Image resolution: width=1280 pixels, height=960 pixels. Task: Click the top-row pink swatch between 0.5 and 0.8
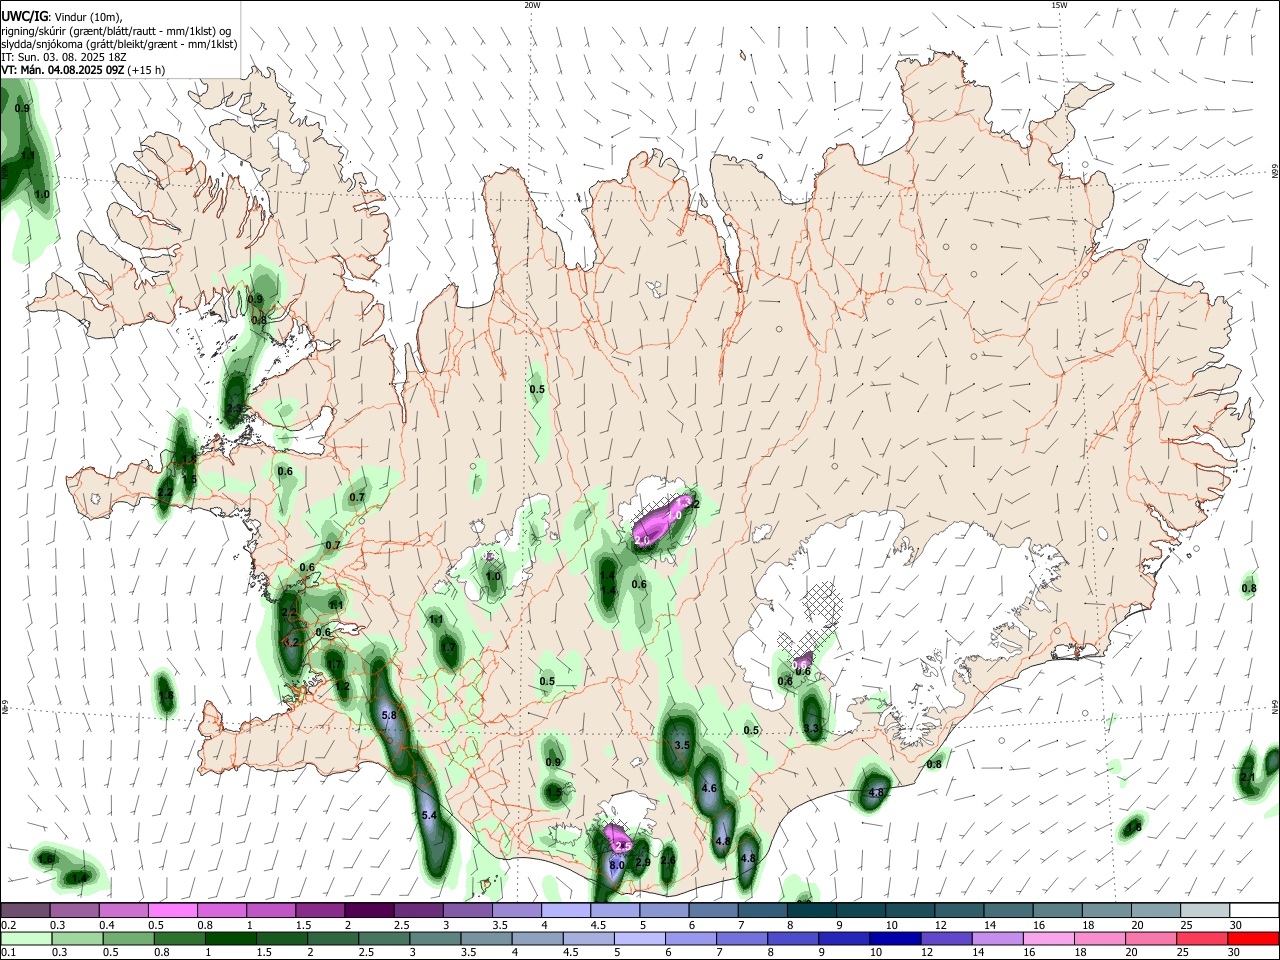click(x=173, y=910)
